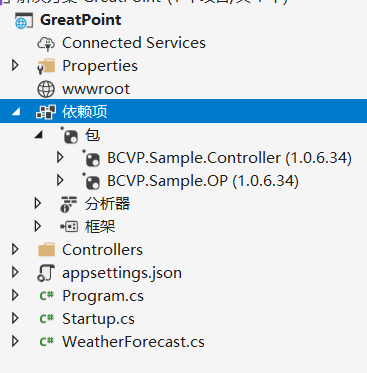Expand the Controllers folder arrow

click(15, 249)
